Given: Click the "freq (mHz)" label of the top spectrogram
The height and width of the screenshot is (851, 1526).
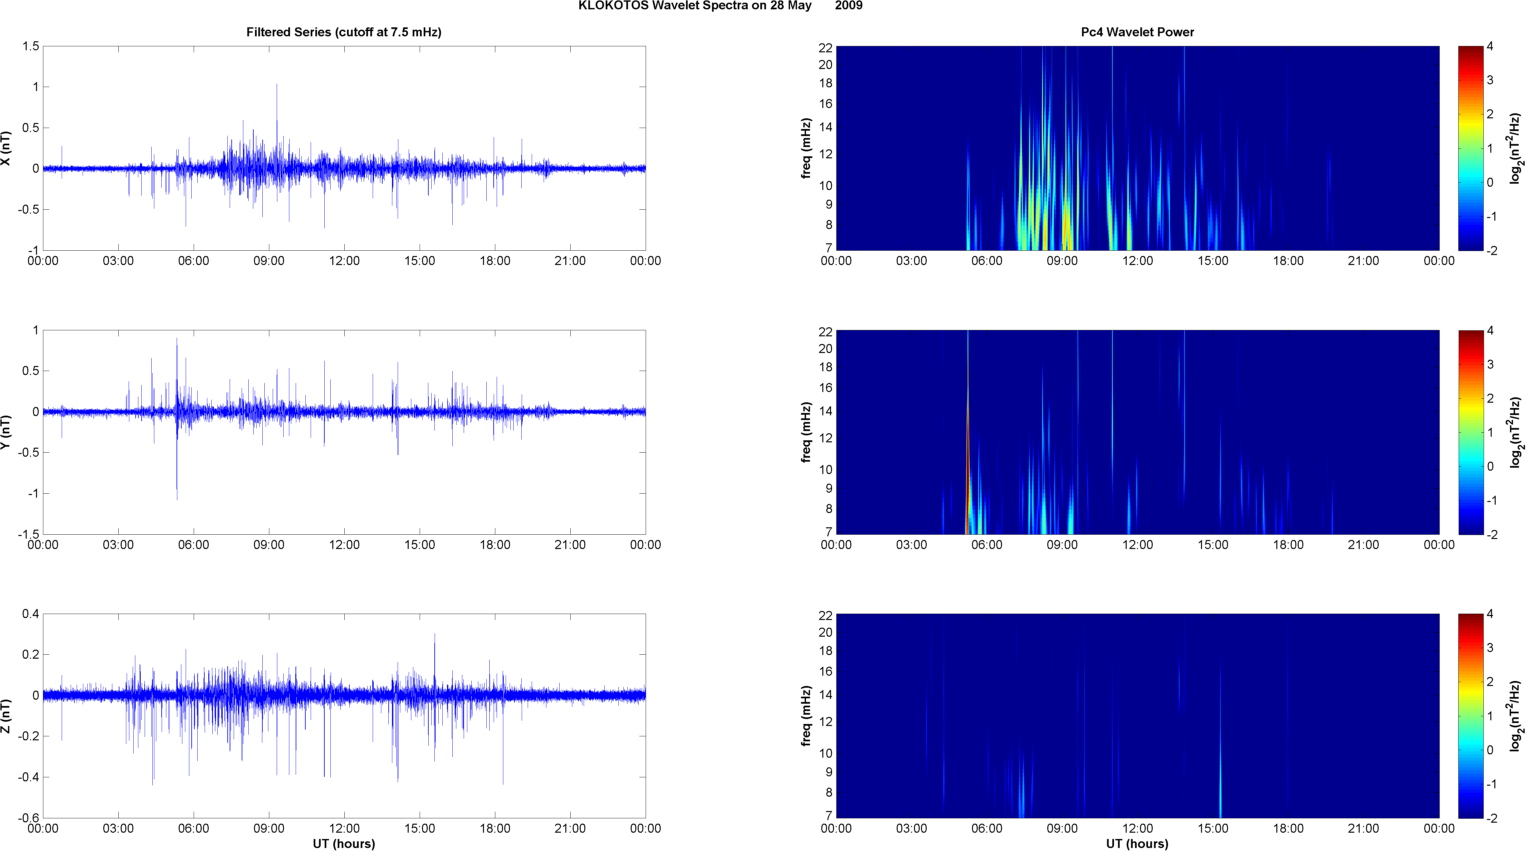Looking at the screenshot, I should coord(805,148).
